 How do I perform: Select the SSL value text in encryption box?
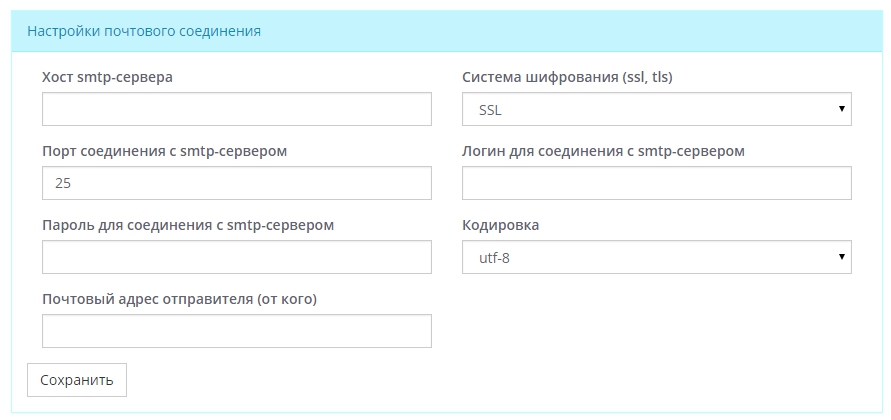coord(490,110)
